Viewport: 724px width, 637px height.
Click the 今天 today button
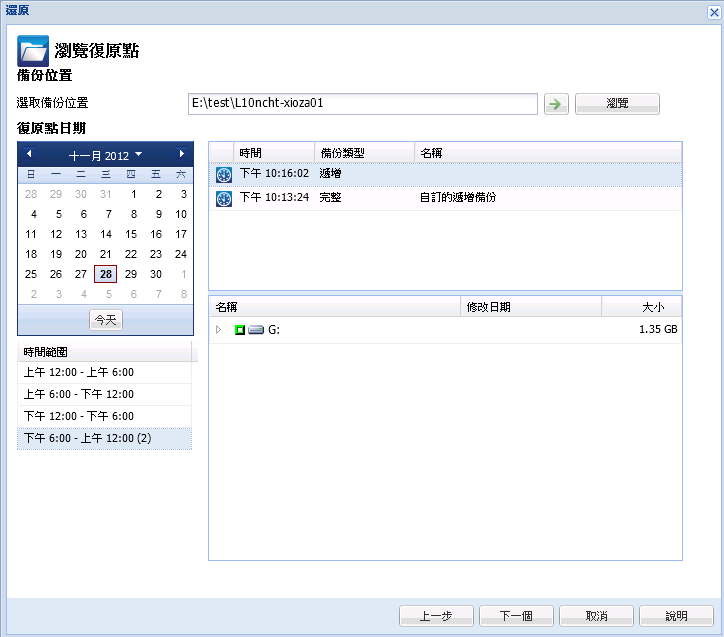pyautogui.click(x=105, y=319)
